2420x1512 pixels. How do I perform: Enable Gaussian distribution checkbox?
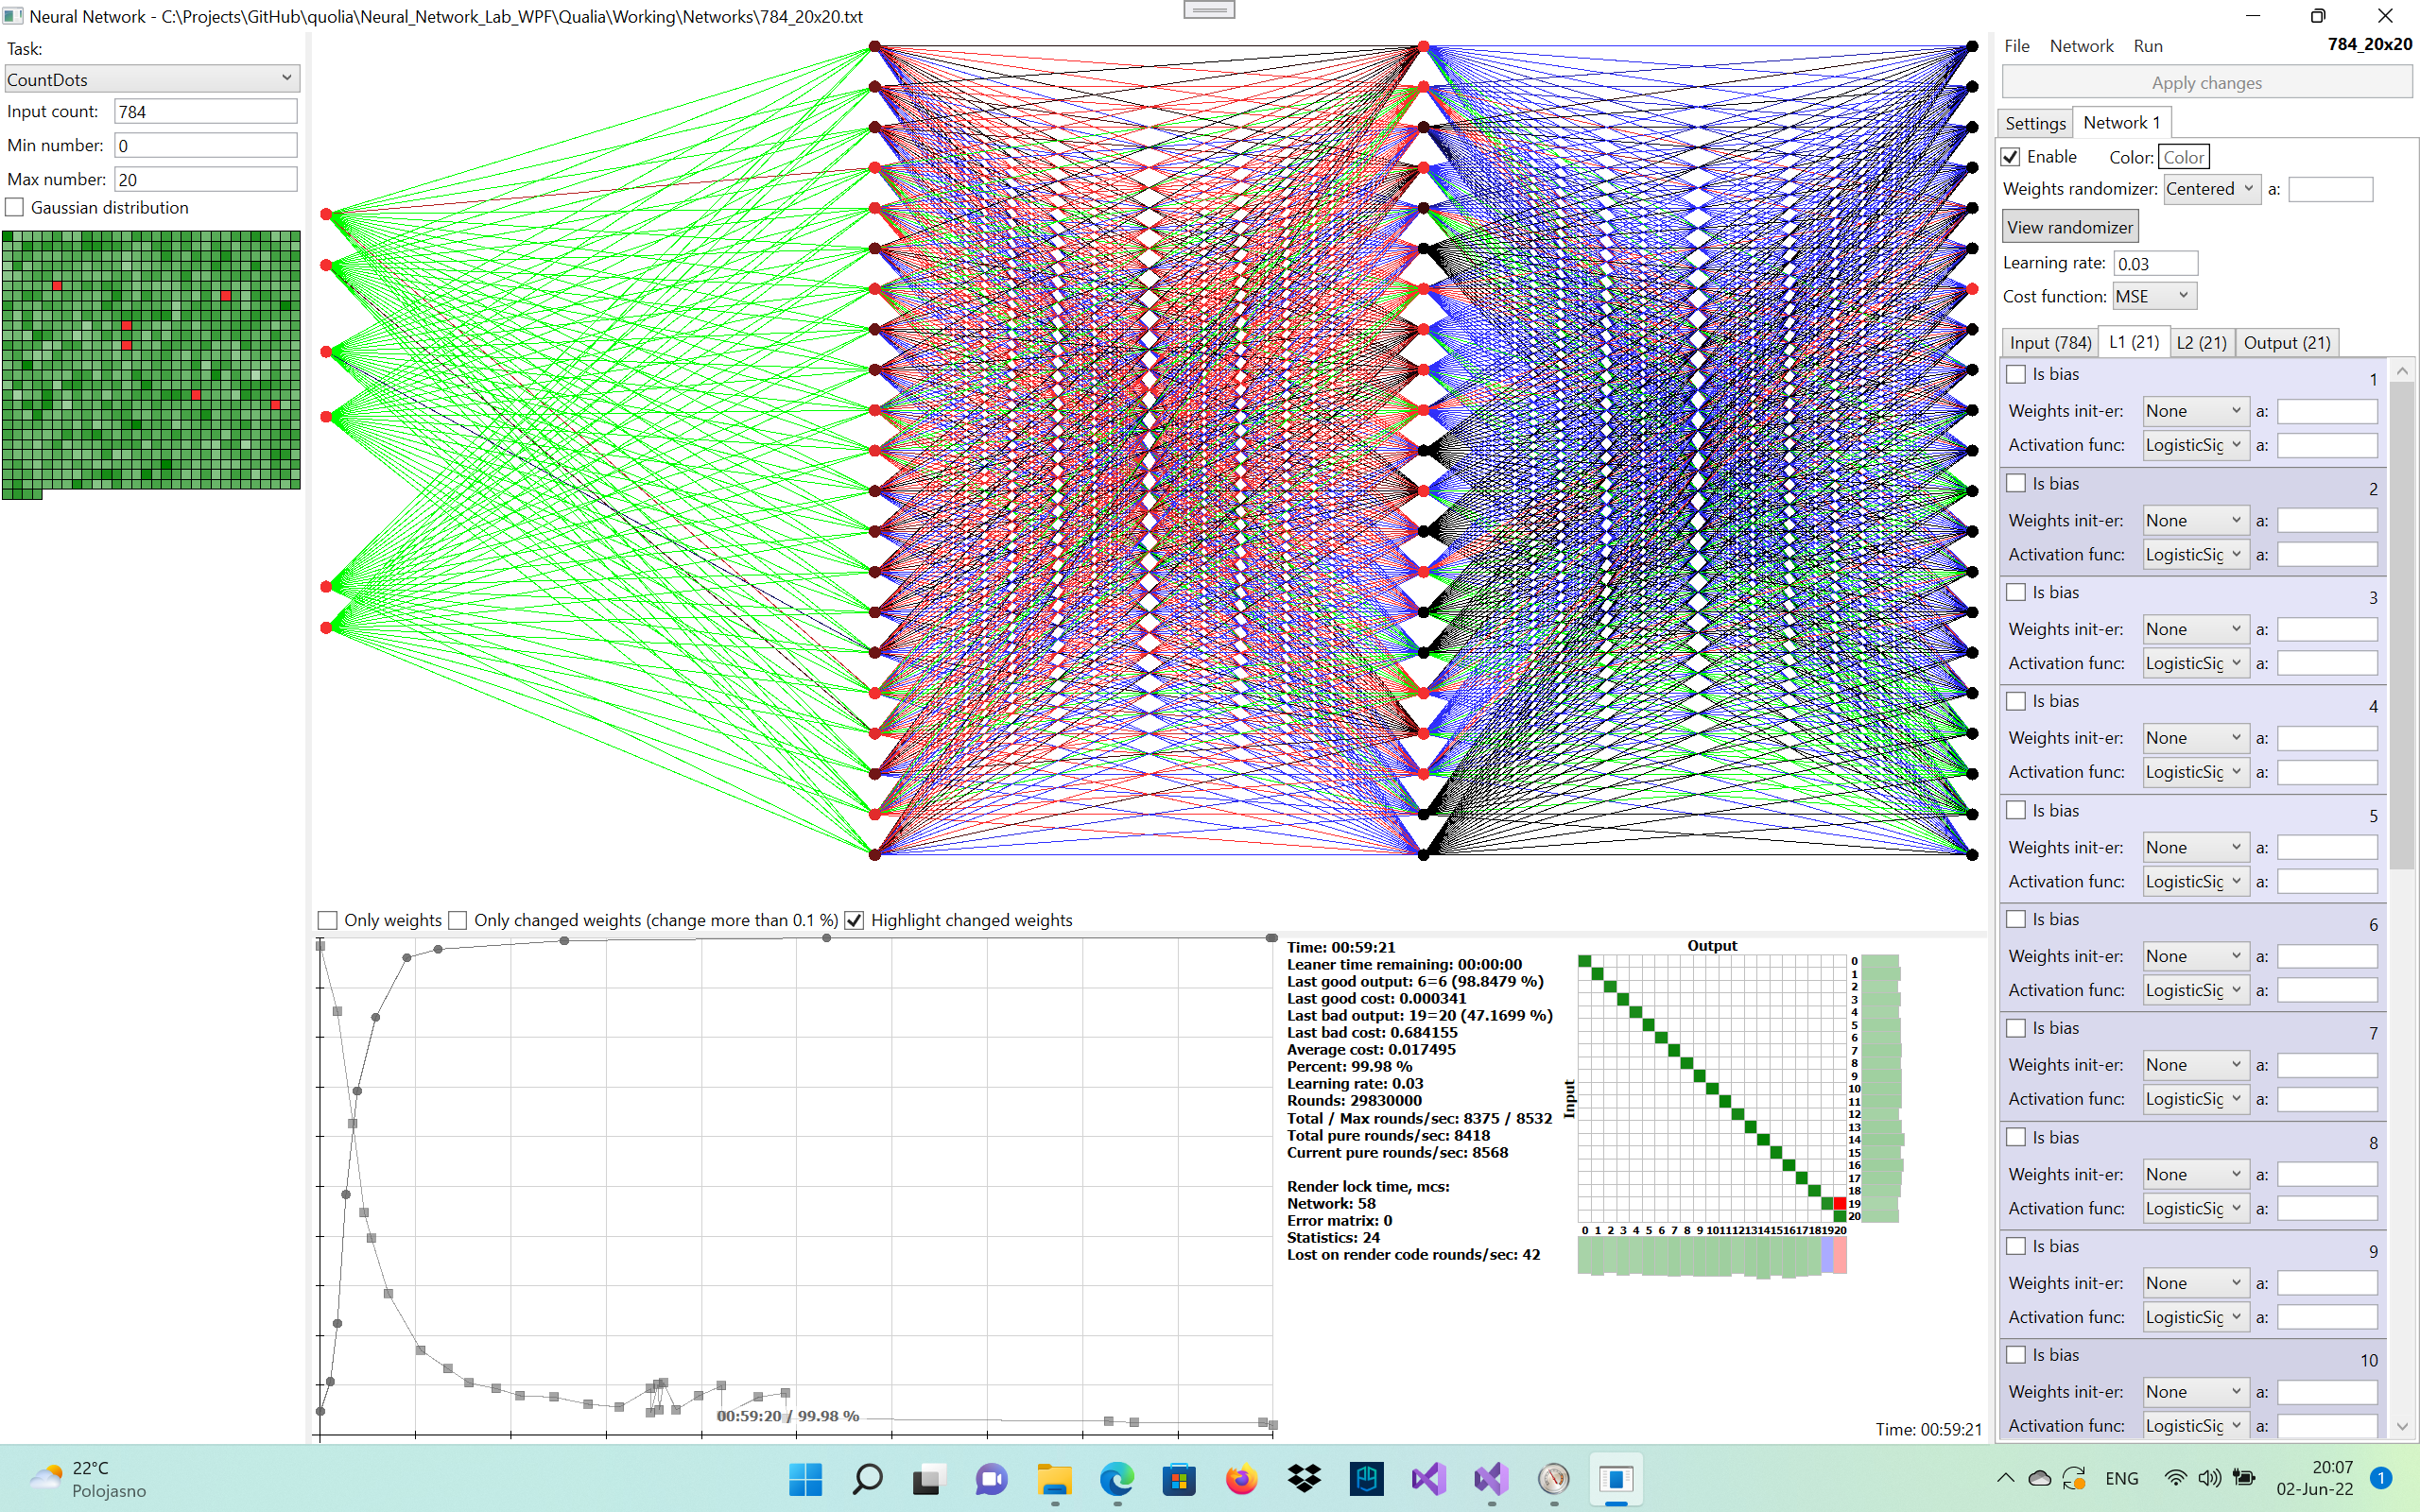(16, 207)
